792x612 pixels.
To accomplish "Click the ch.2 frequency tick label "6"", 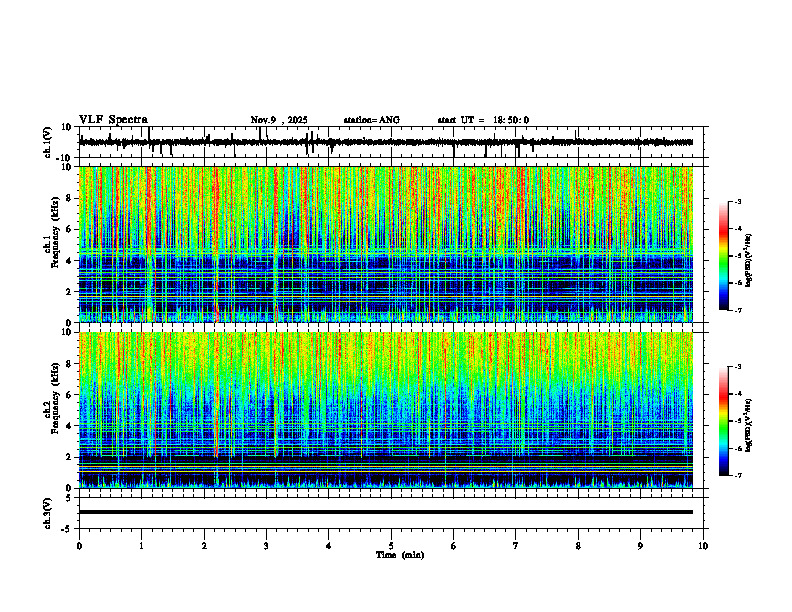I will [x=69, y=395].
